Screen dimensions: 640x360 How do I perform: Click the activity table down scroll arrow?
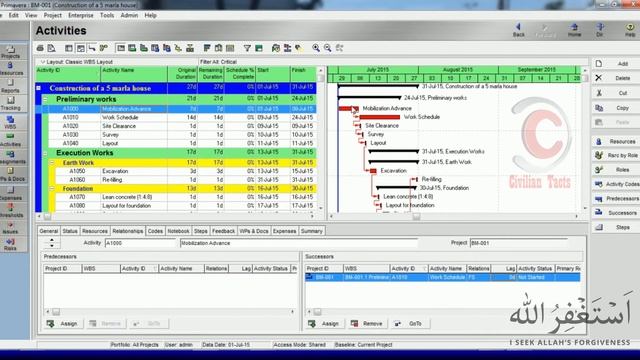[x=321, y=208]
